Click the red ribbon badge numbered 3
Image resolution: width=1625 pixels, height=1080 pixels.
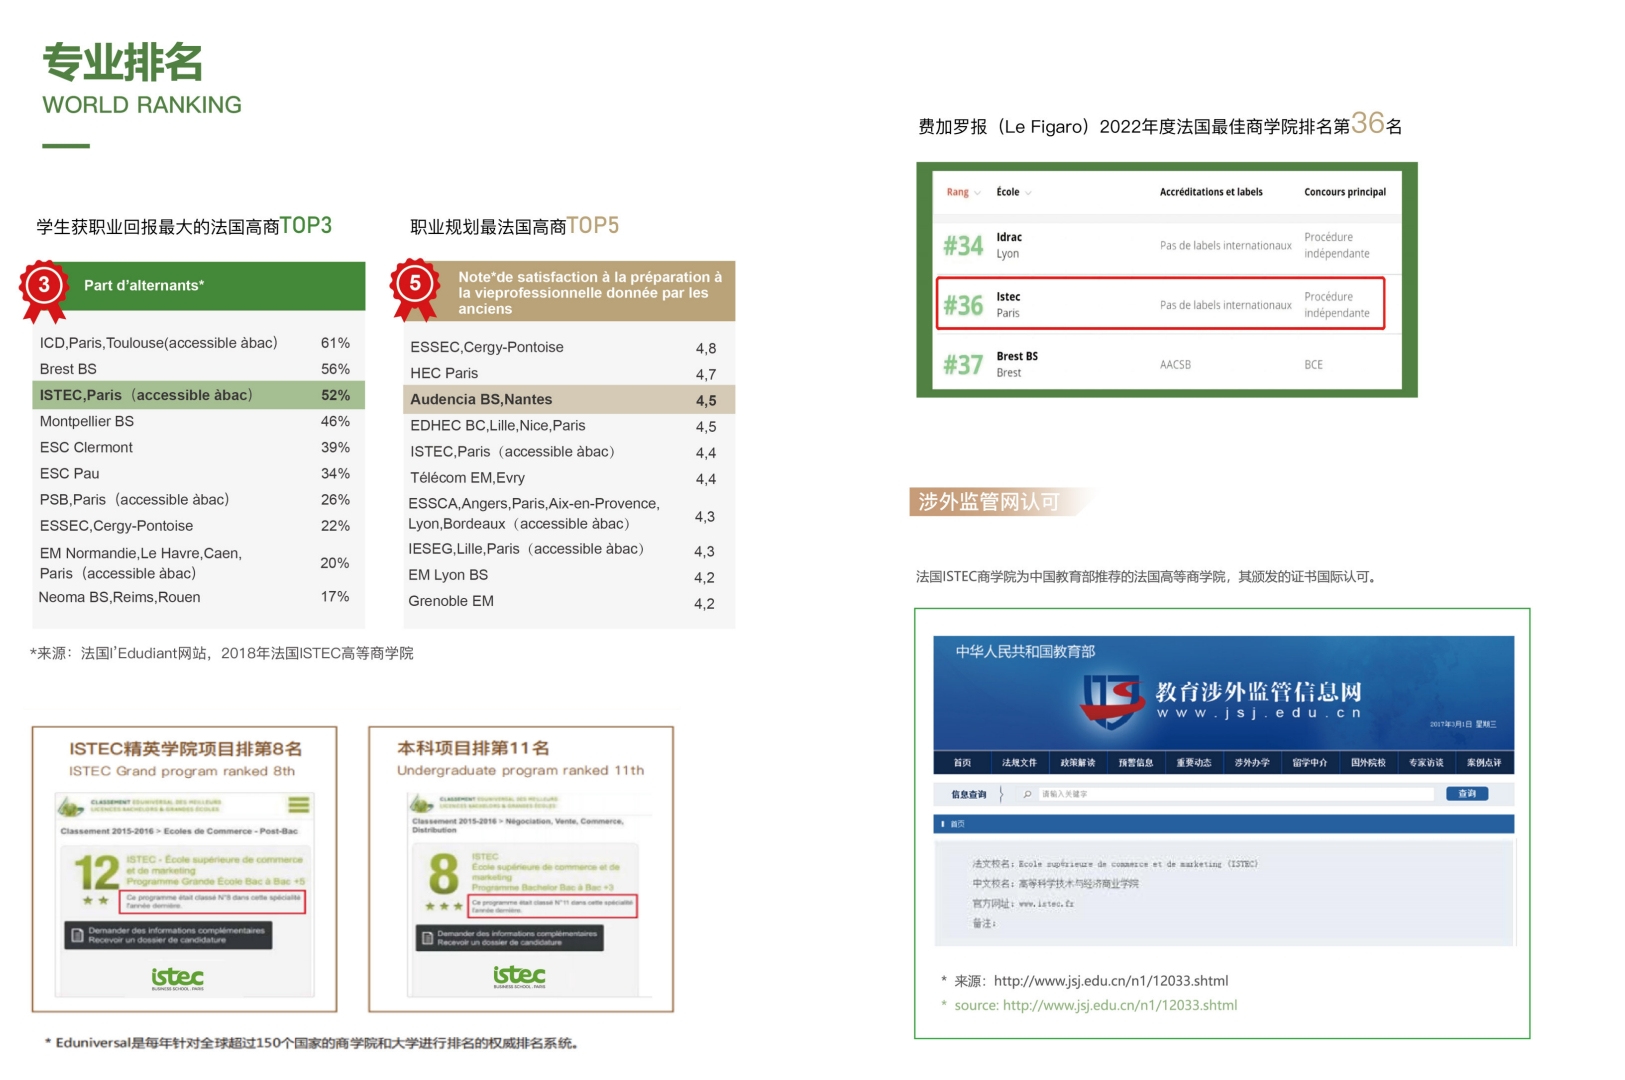(x=43, y=287)
